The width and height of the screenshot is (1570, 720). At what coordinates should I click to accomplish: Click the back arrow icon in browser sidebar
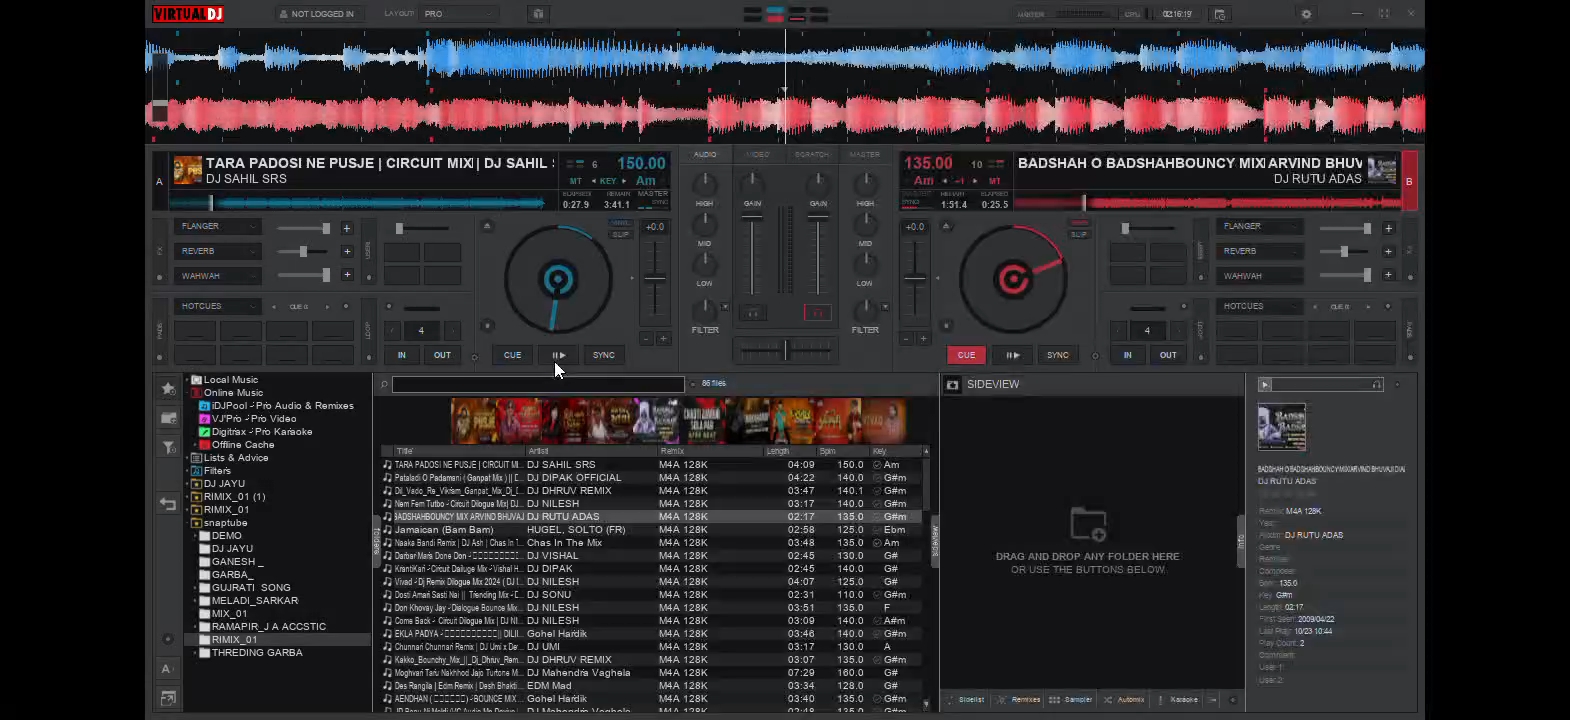[168, 504]
